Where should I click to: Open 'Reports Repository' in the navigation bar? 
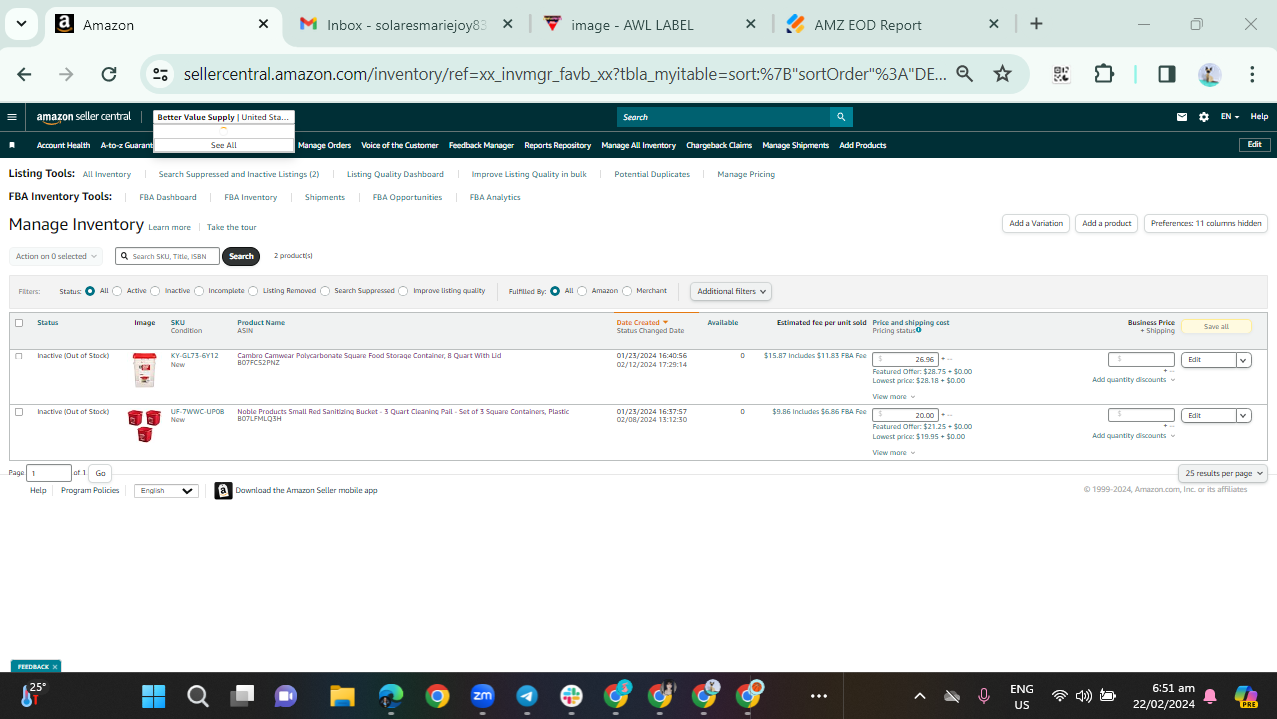[558, 145]
